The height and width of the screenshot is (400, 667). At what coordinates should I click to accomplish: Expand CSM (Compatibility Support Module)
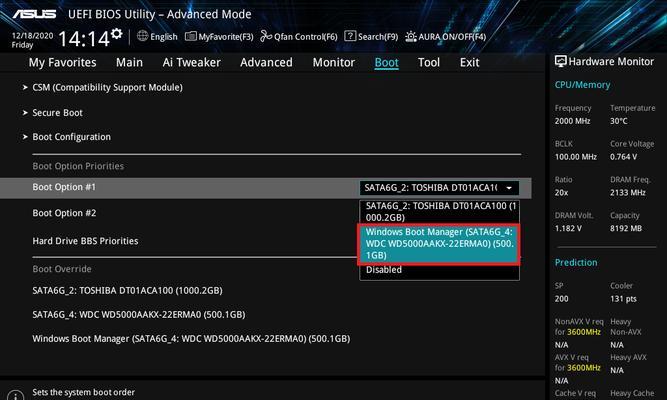pyautogui.click(x=107, y=88)
